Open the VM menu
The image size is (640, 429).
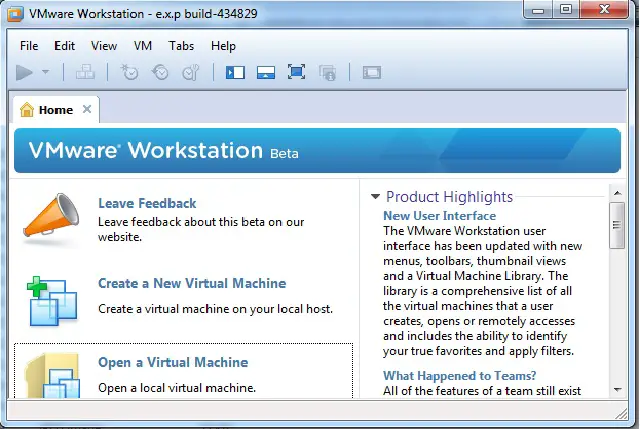143,46
